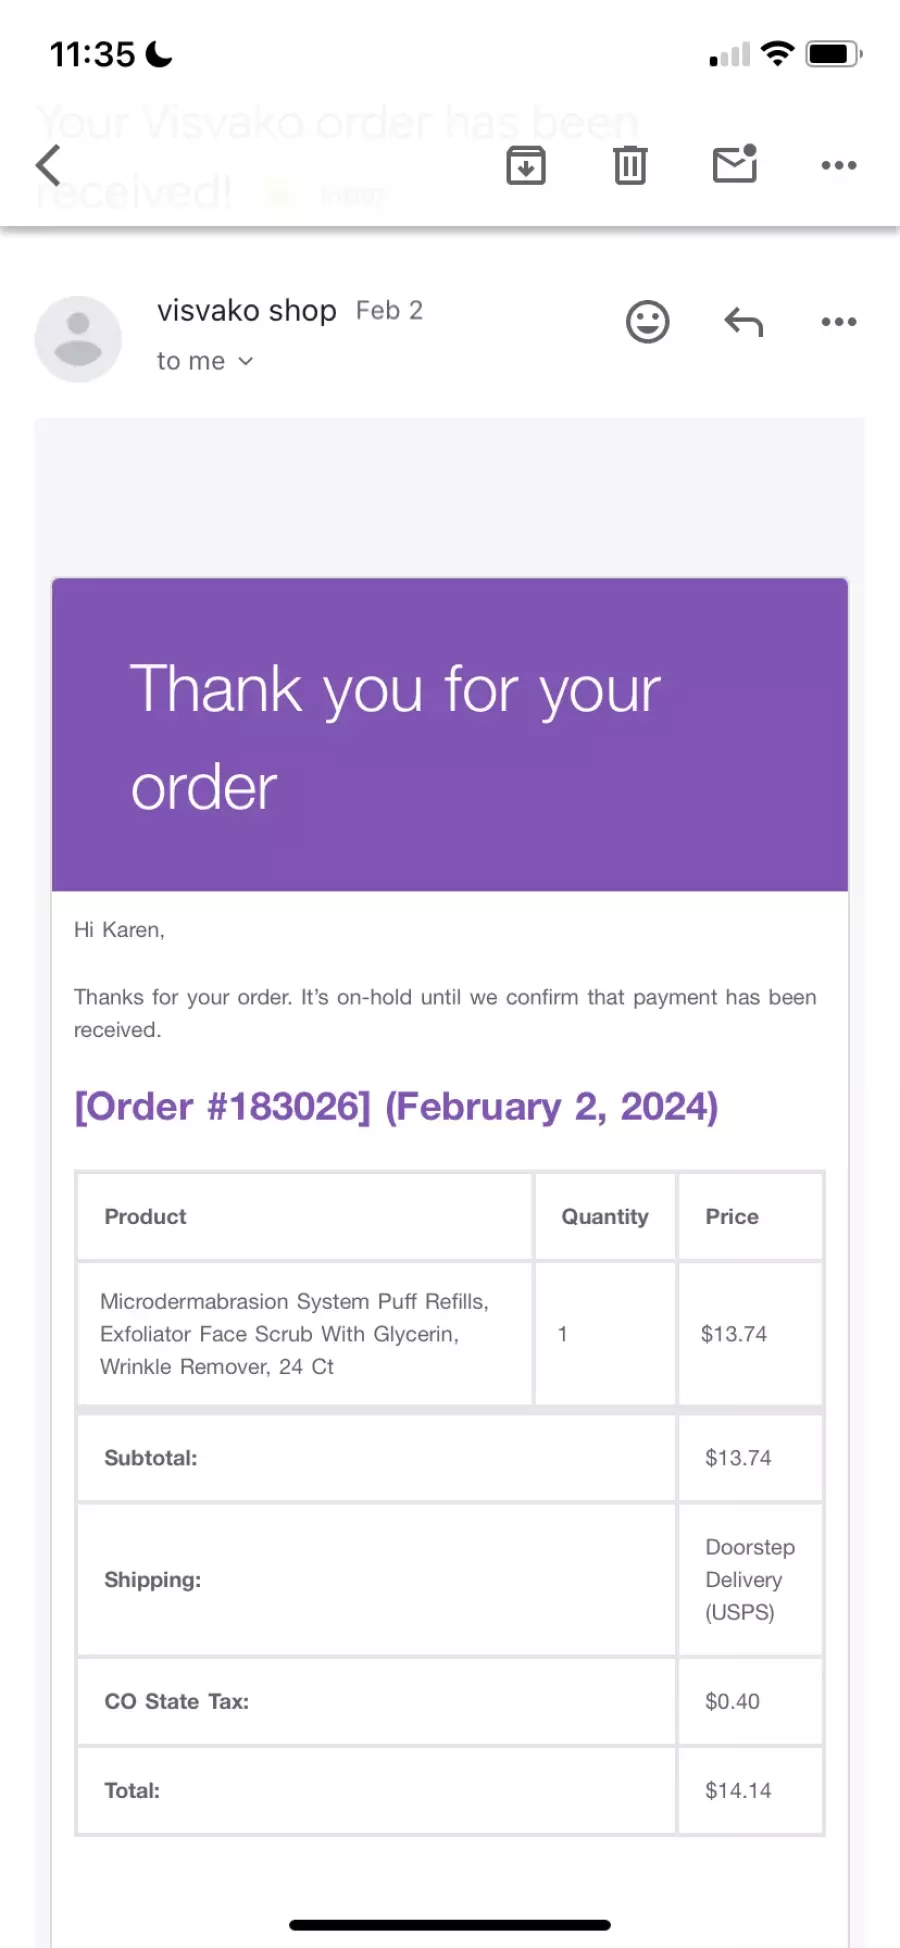The height and width of the screenshot is (1948, 900).
Task: Tap the Wi-Fi status icon
Action: 777,54
